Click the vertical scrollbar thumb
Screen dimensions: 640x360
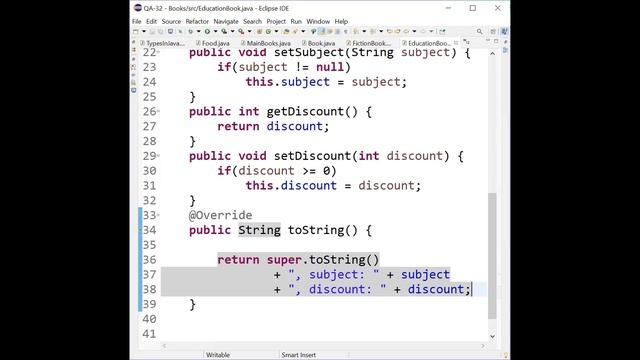pyautogui.click(x=492, y=256)
